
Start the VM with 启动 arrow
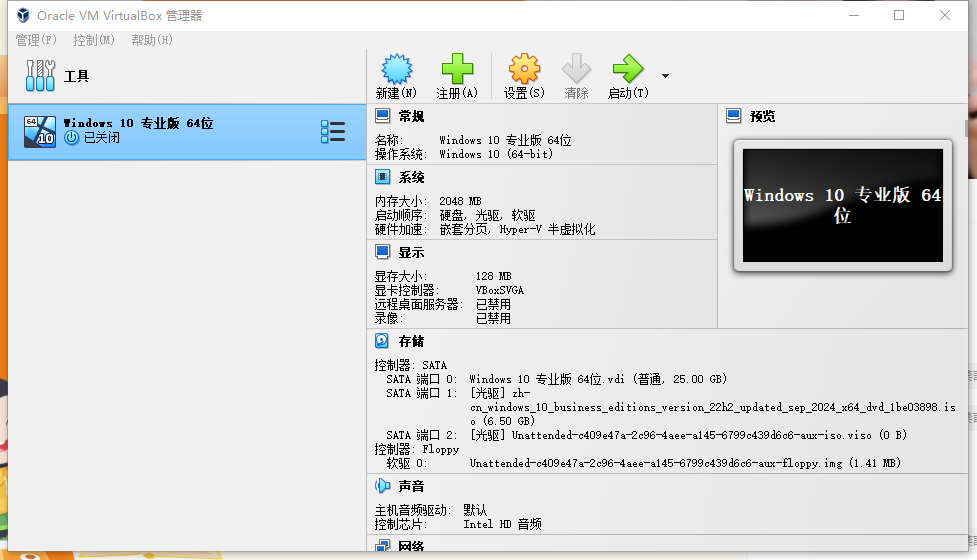pos(628,70)
